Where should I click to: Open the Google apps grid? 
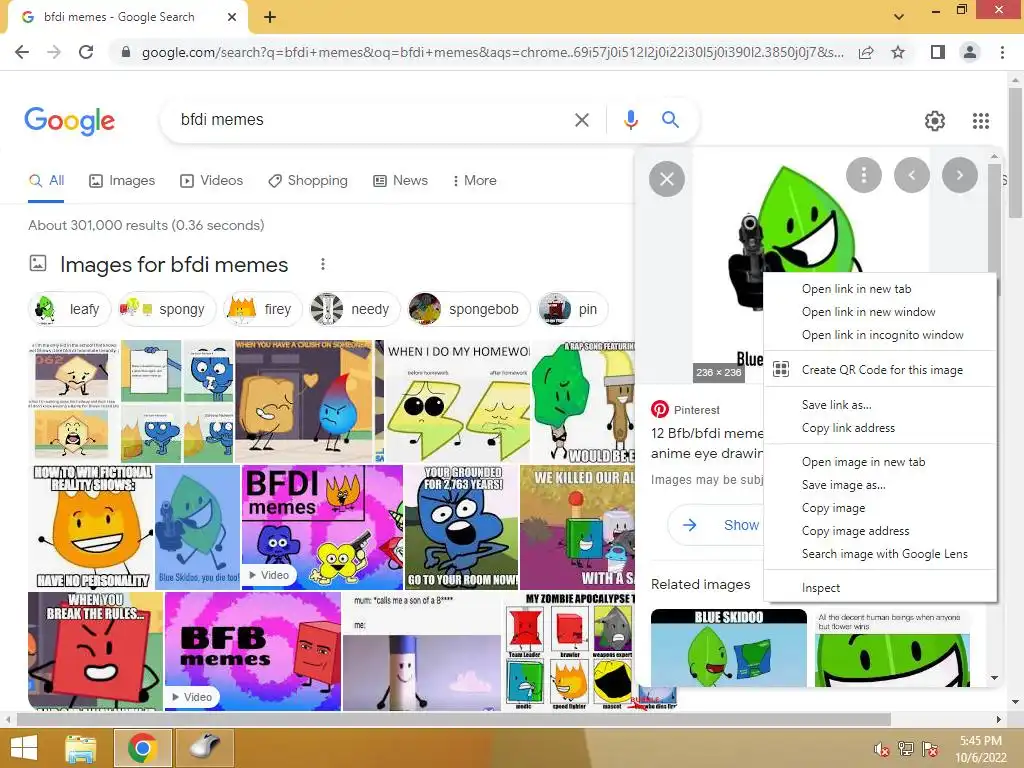pos(980,121)
